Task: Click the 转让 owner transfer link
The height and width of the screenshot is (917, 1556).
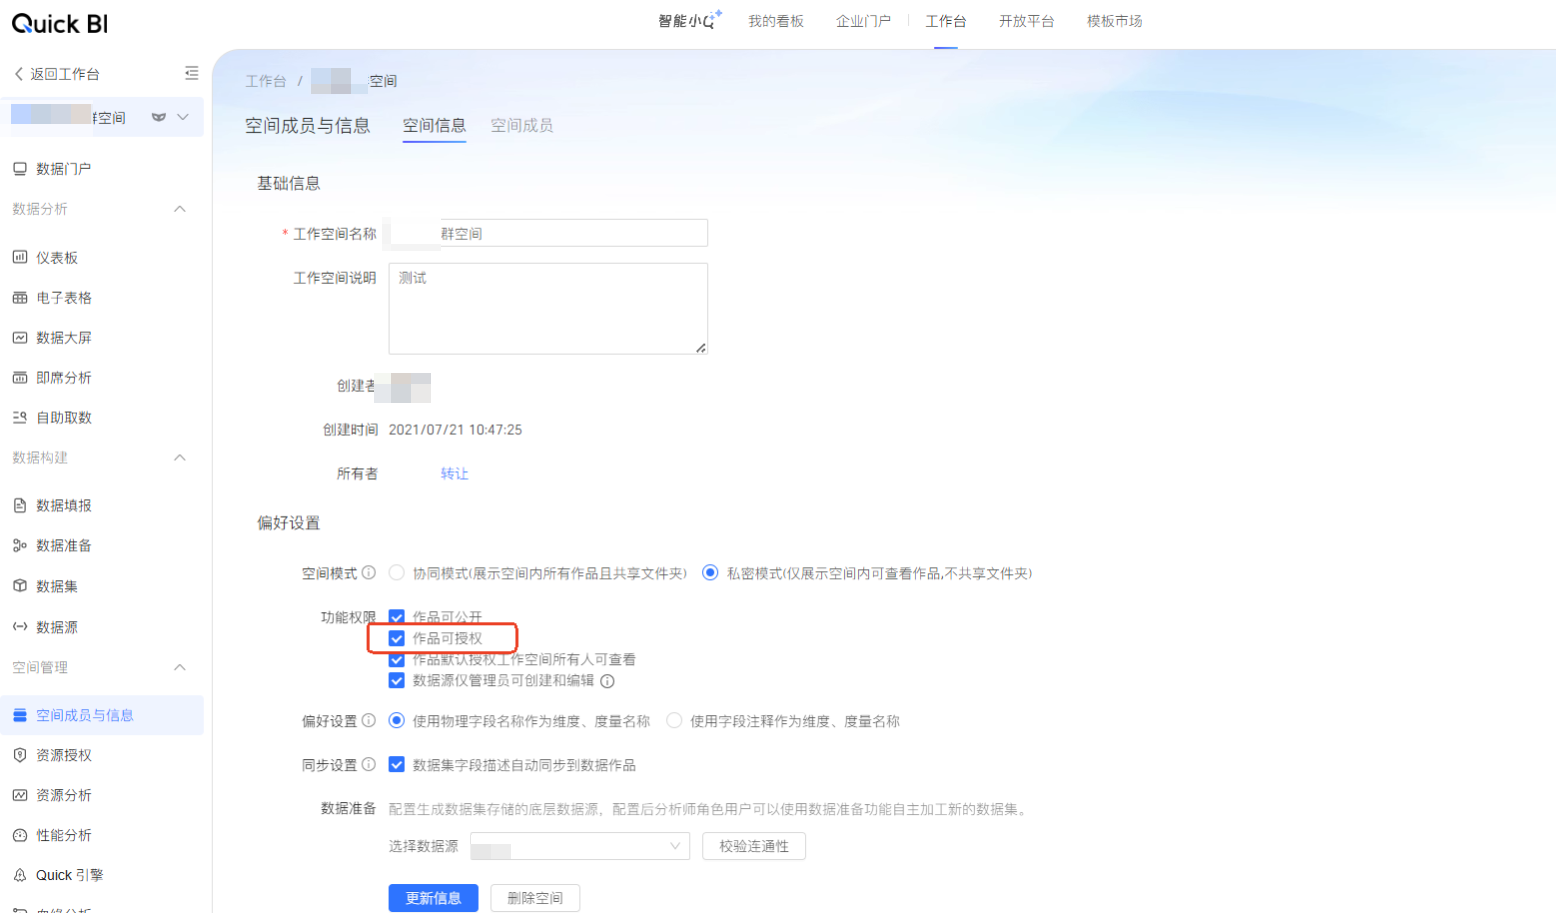Action: [x=454, y=474]
